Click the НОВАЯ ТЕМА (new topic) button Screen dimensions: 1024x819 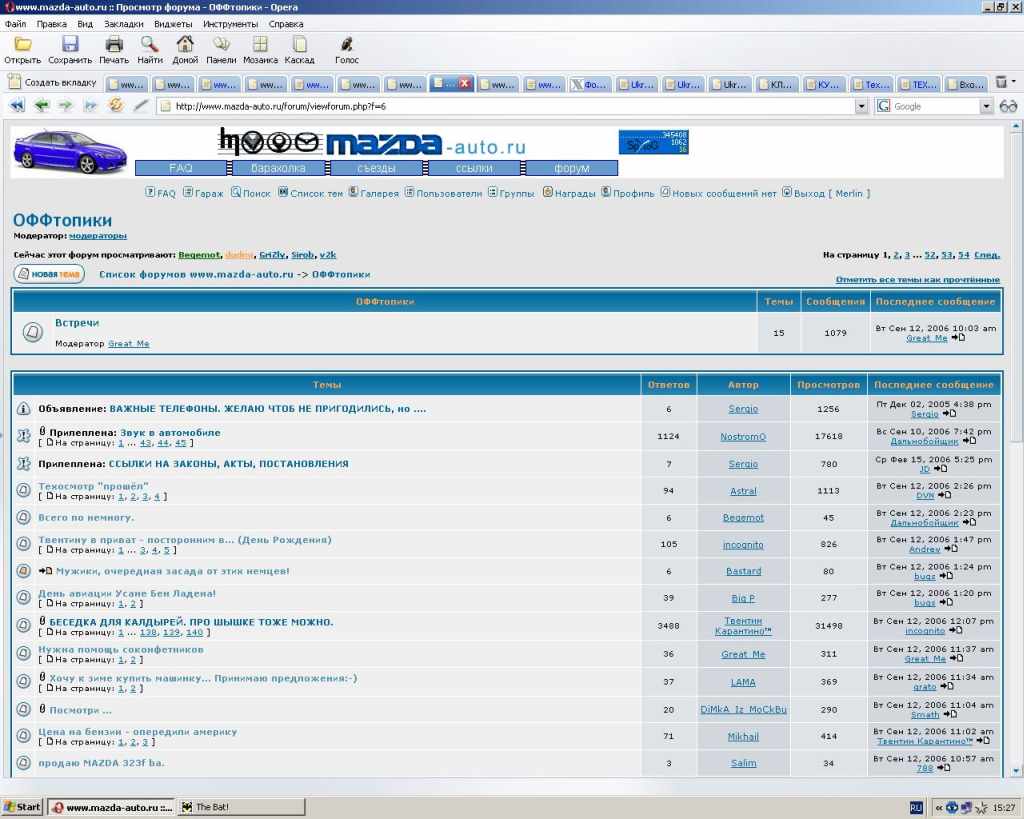49,274
